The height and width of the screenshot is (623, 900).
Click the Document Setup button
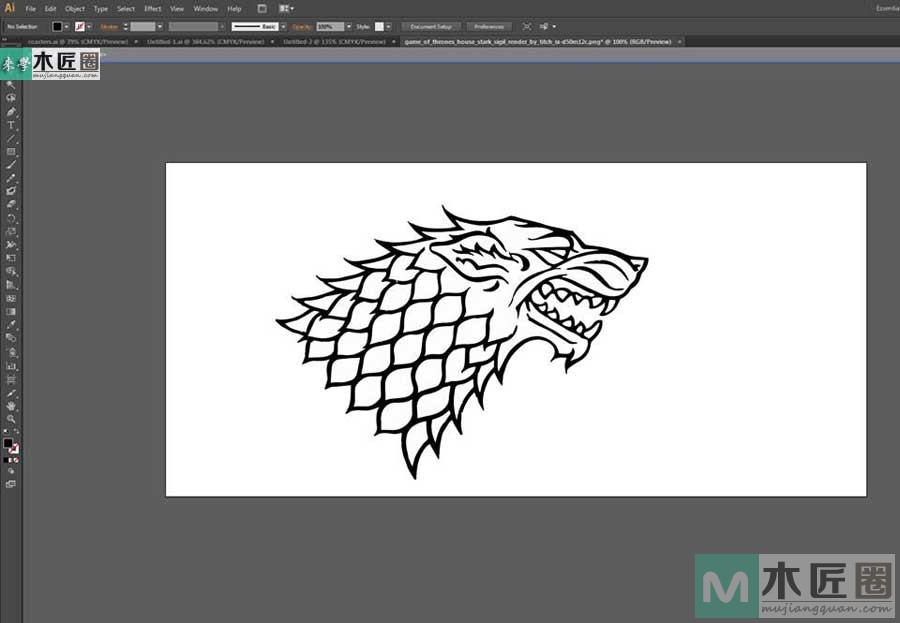coord(431,26)
